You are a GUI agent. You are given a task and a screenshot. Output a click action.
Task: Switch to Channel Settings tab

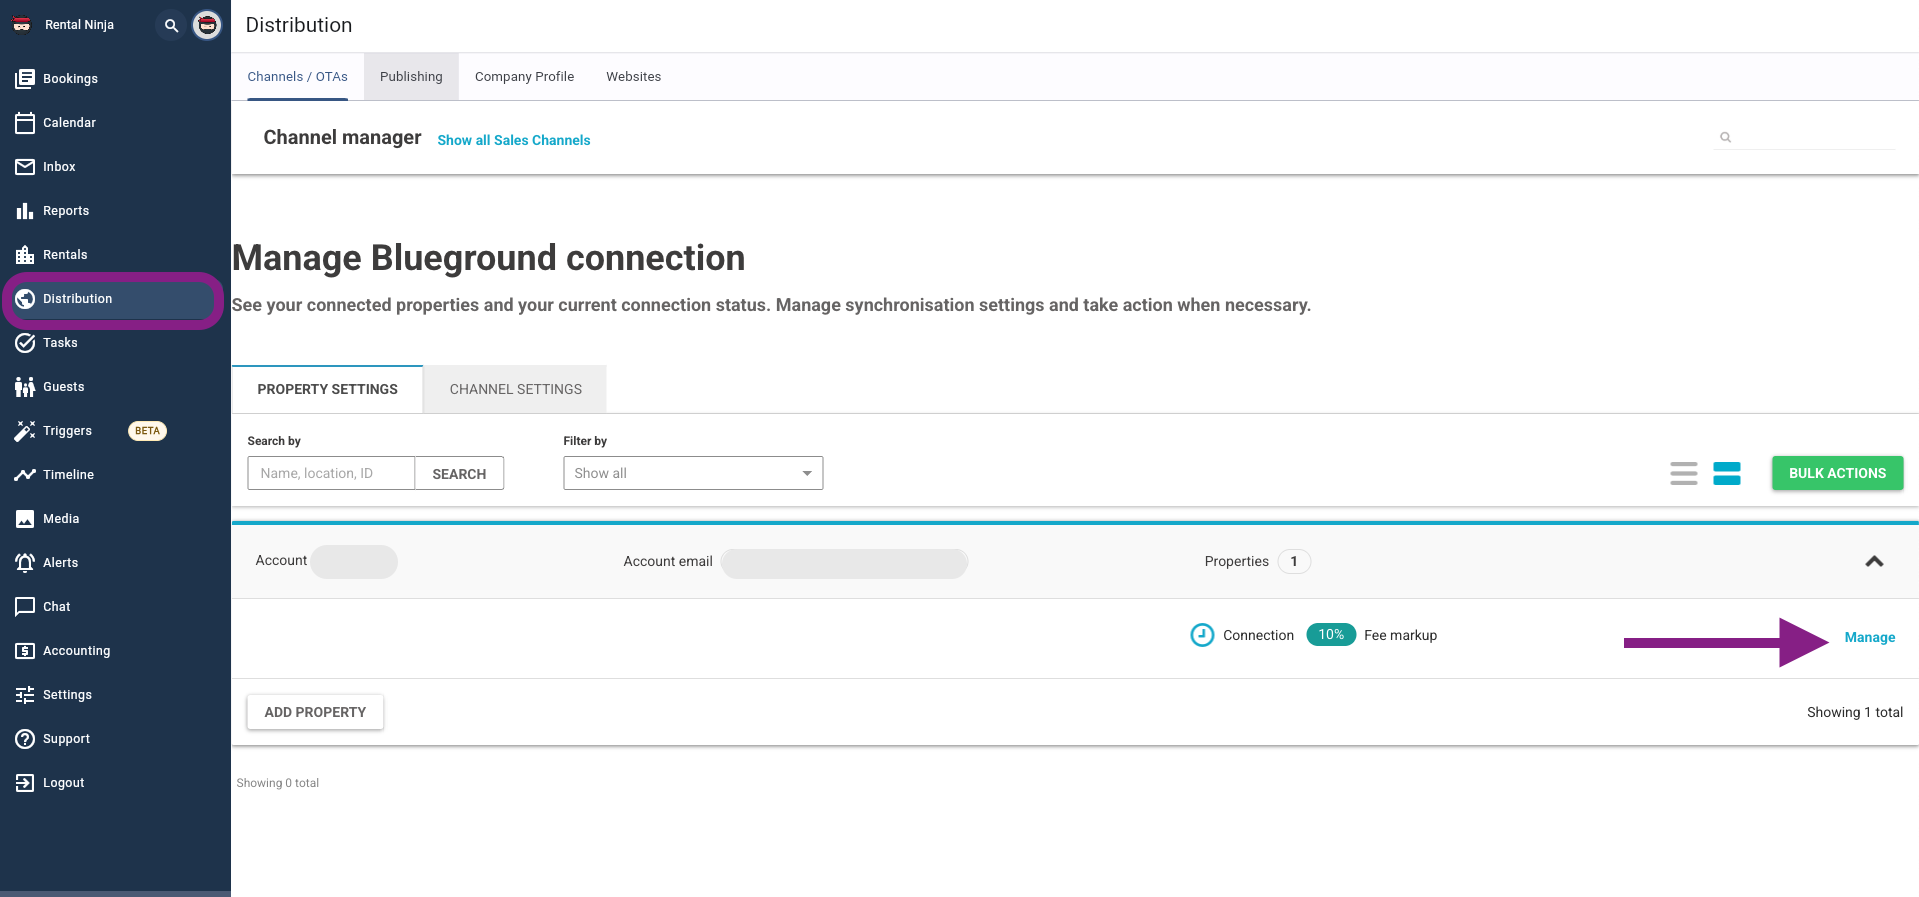(x=515, y=389)
